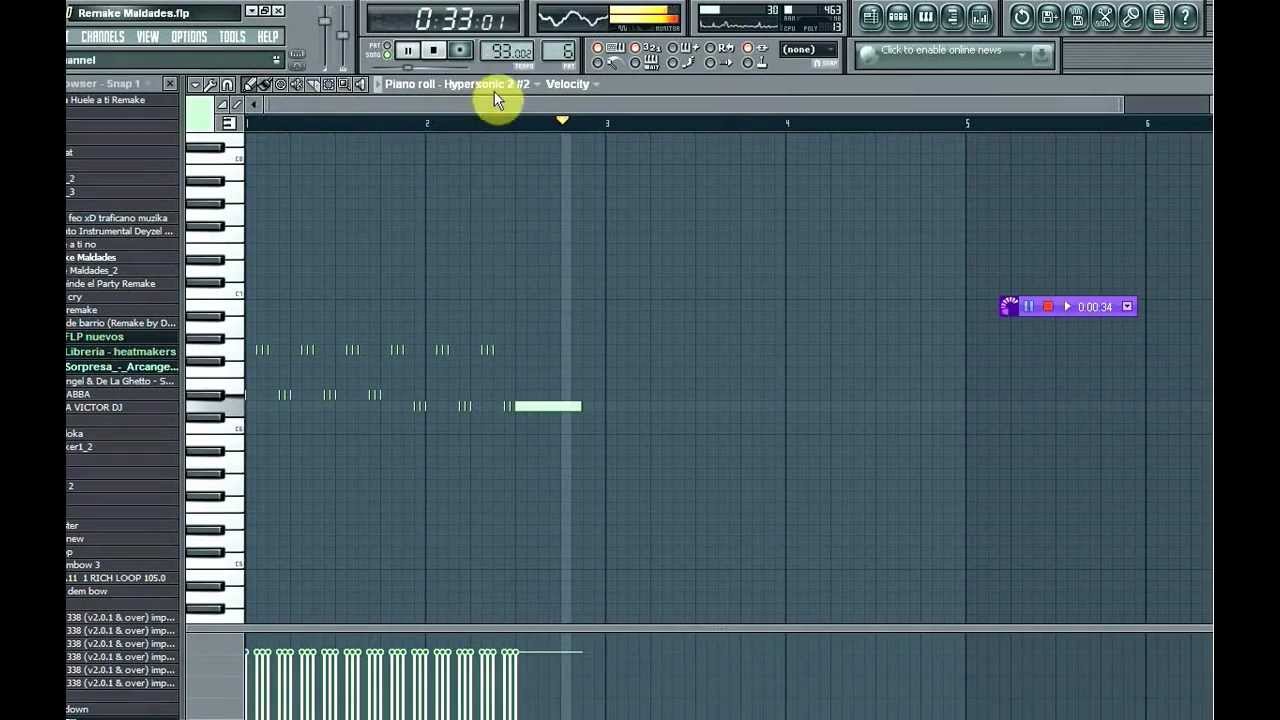Viewport: 1280px width, 720px height.
Task: Open the global snap (none) dropdown
Action: (808, 49)
